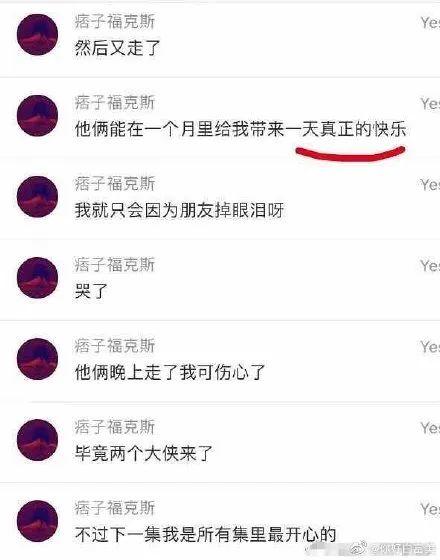This screenshot has height=560, width=440.
Task: Click the red underline annotation mark
Action: pyautogui.click(x=350, y=154)
